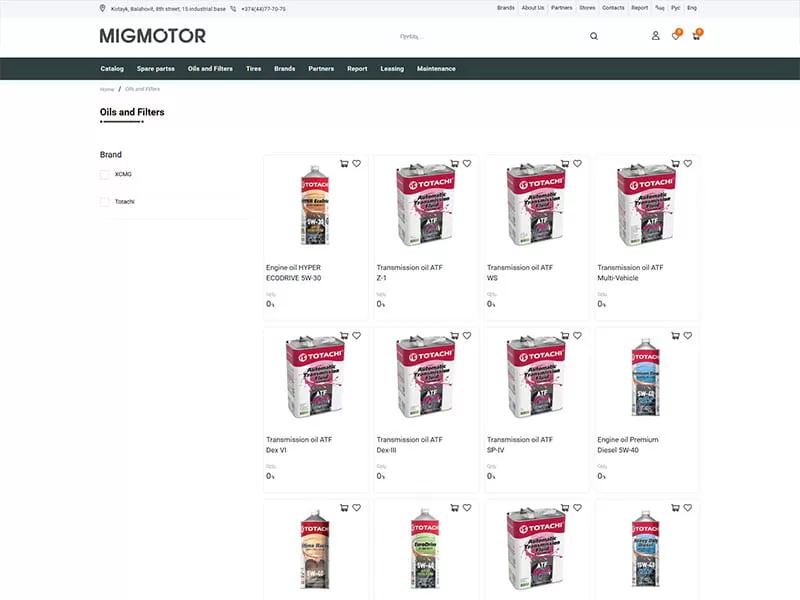Open the search magnifier icon in header
The image size is (800, 600).
(x=594, y=35)
